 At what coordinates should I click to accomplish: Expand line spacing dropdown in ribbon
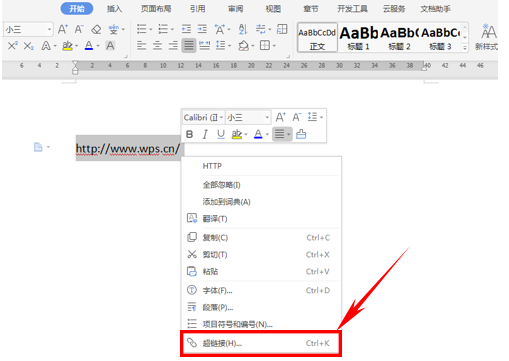(x=229, y=45)
